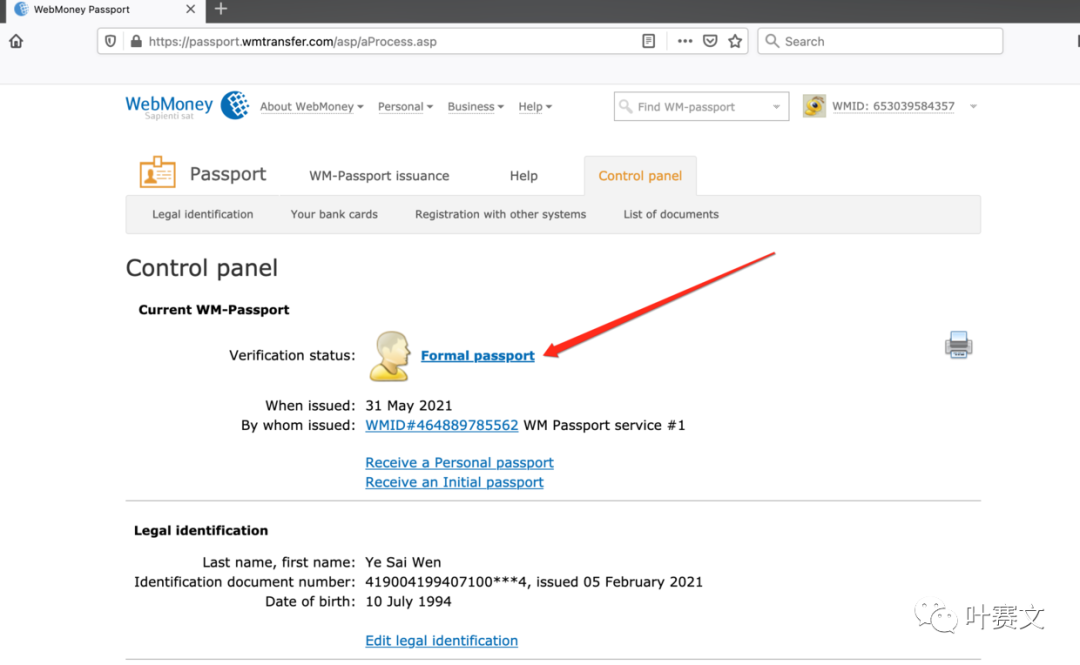The height and width of the screenshot is (665, 1080).
Task: Click the browser home icon
Action: click(x=16, y=42)
